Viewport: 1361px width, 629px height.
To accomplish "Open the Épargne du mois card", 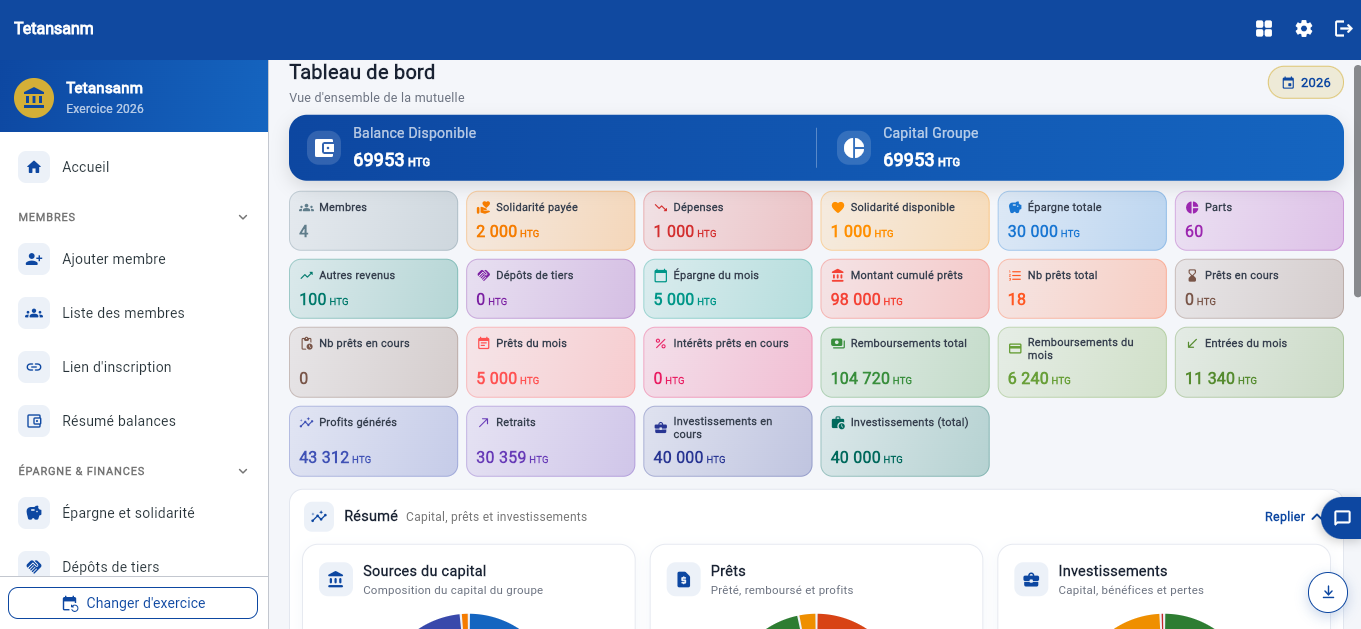I will (x=728, y=289).
